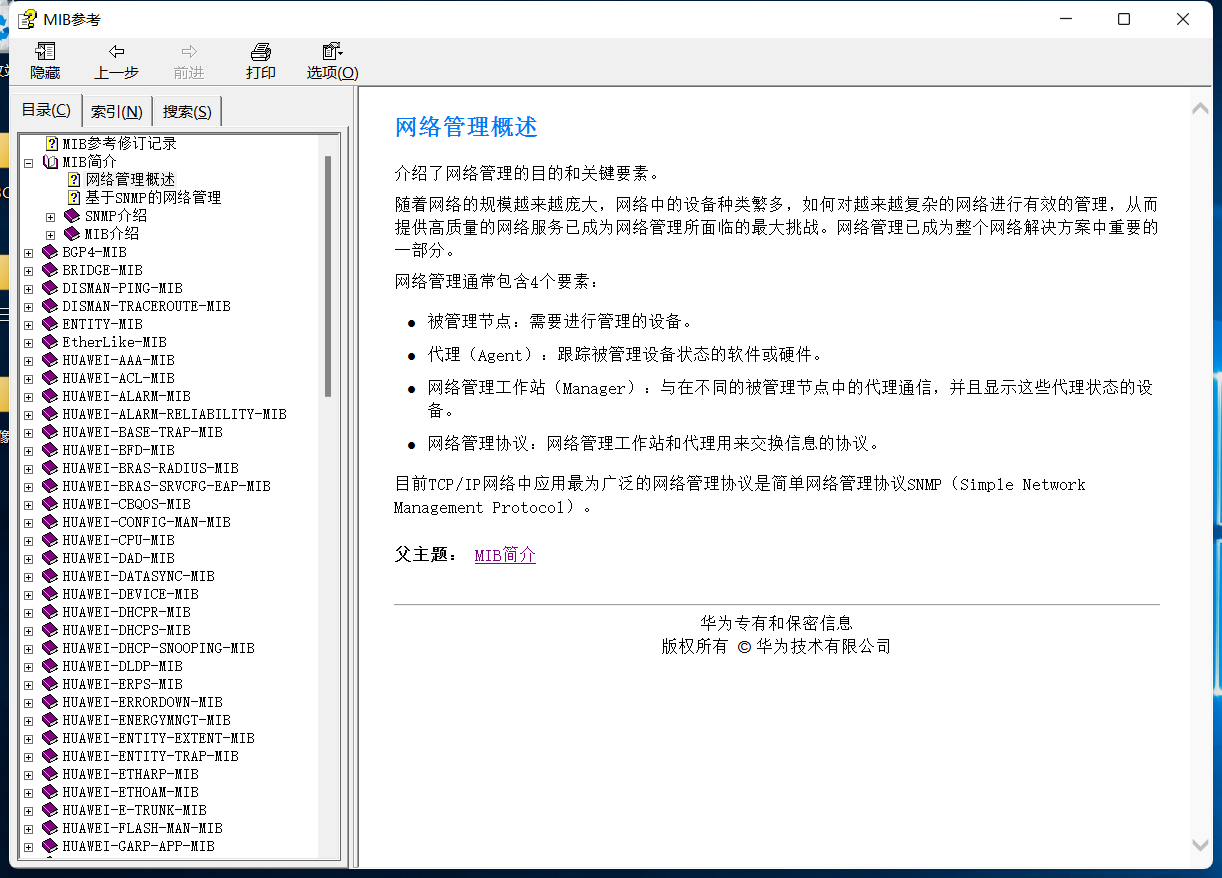Click the HUAWEI-DAD-MIB book icon
Image resolution: width=1222 pixels, height=878 pixels.
[50, 558]
